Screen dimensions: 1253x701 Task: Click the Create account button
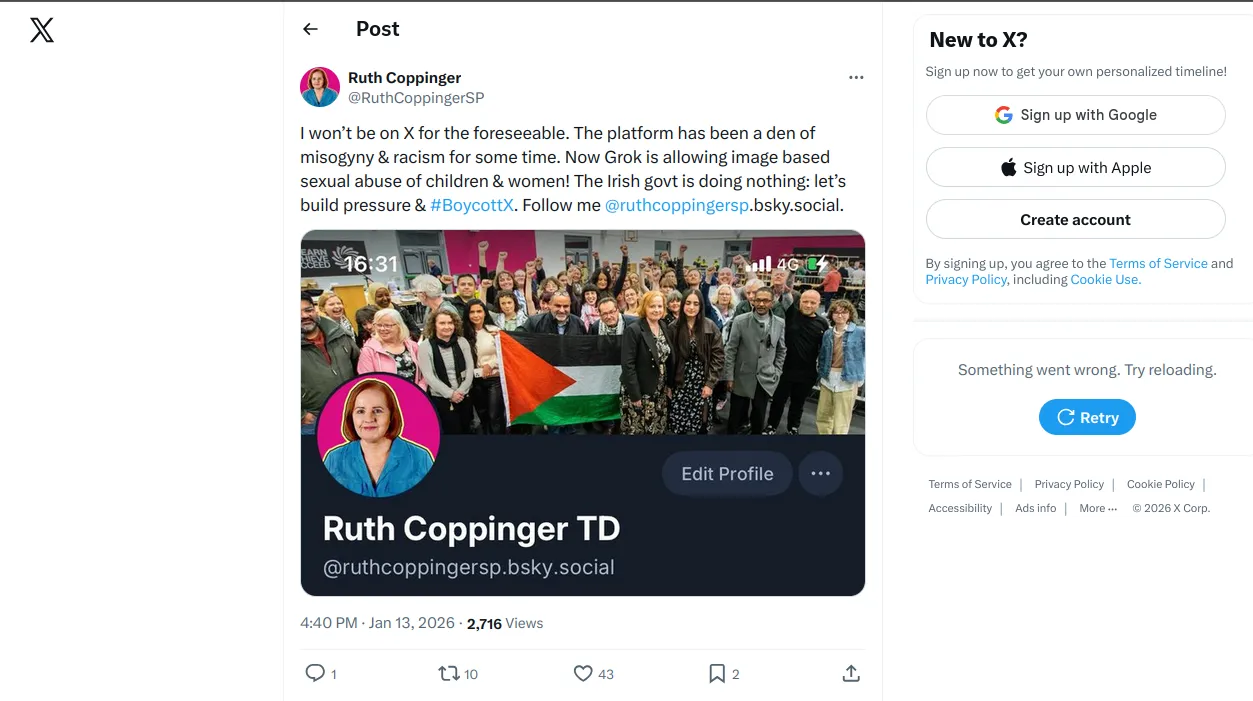pyautogui.click(x=1075, y=220)
